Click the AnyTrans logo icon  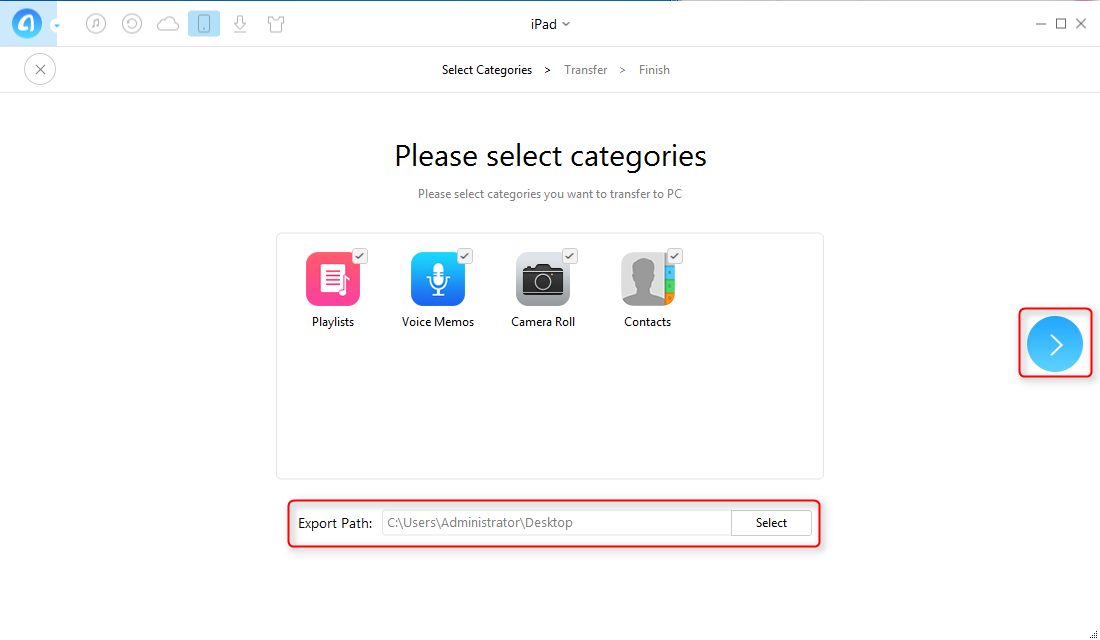[27, 24]
